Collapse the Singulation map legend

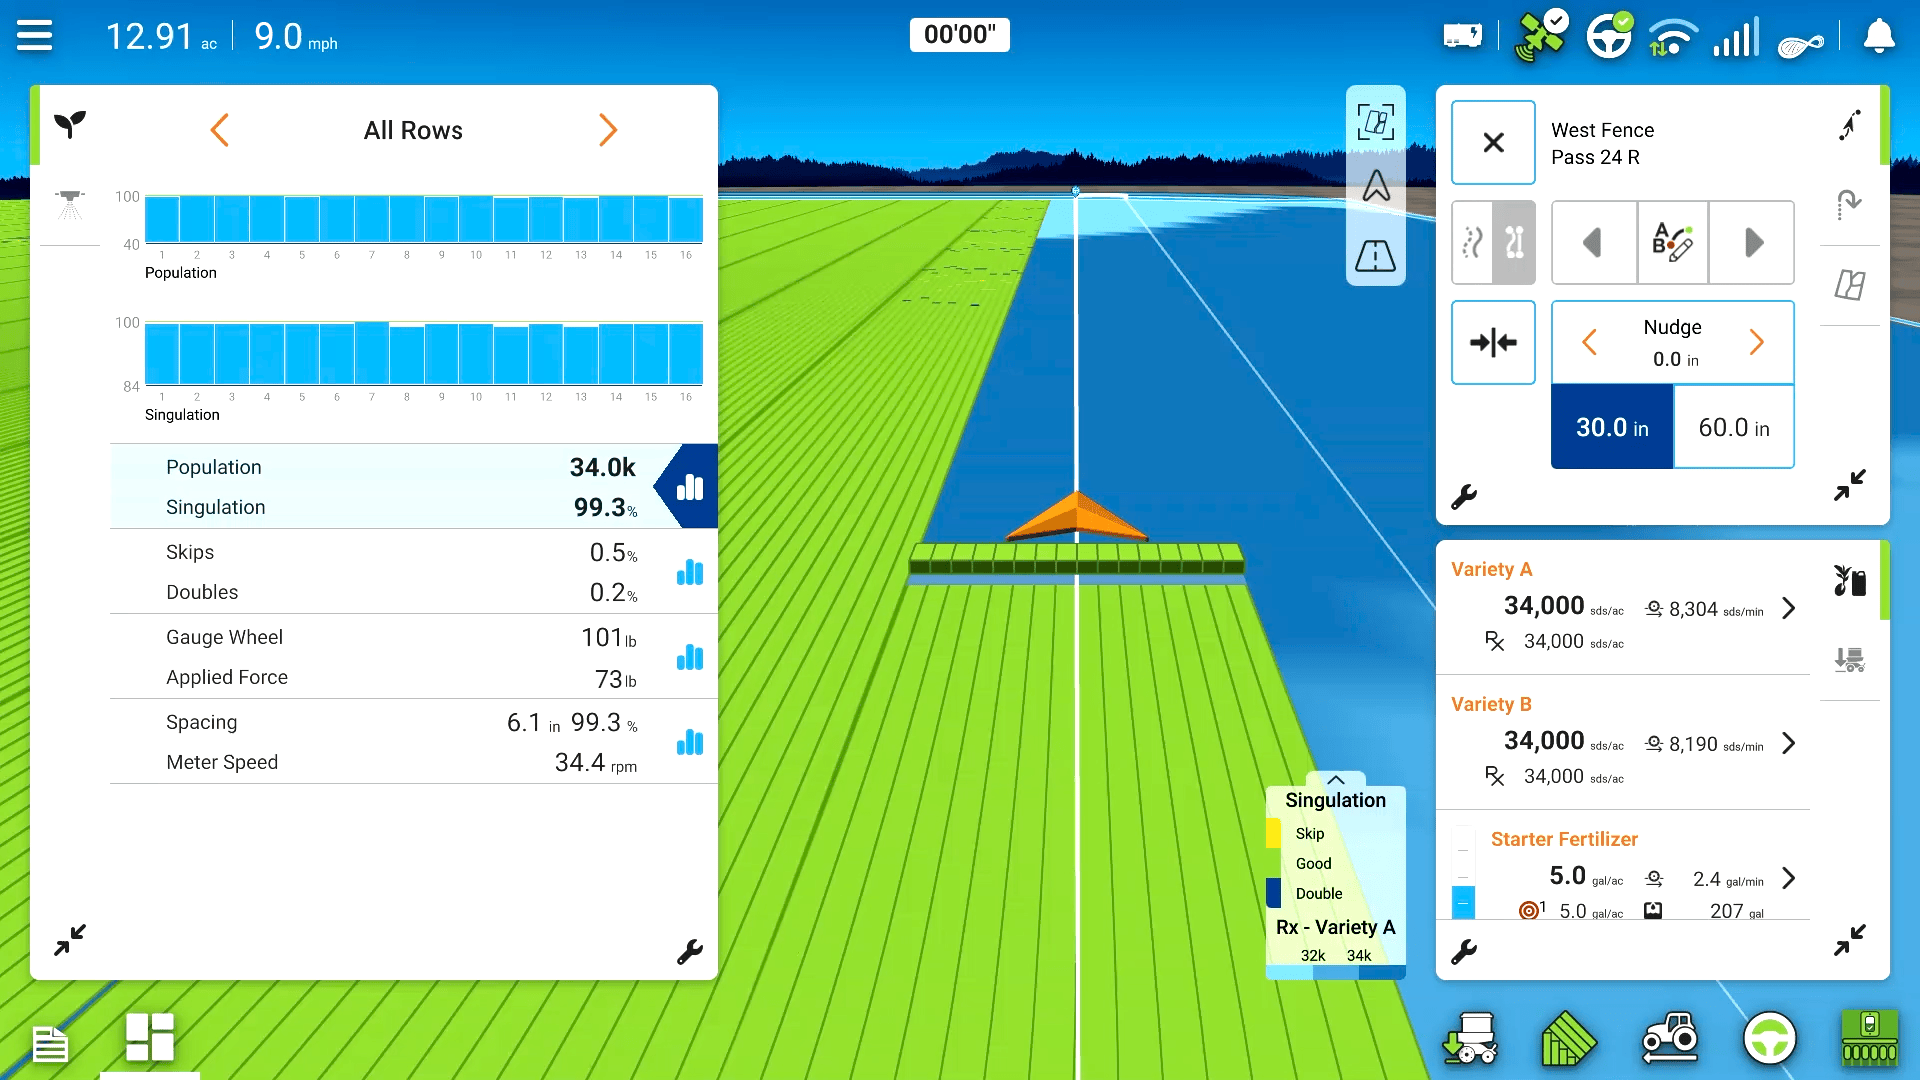coord(1336,780)
